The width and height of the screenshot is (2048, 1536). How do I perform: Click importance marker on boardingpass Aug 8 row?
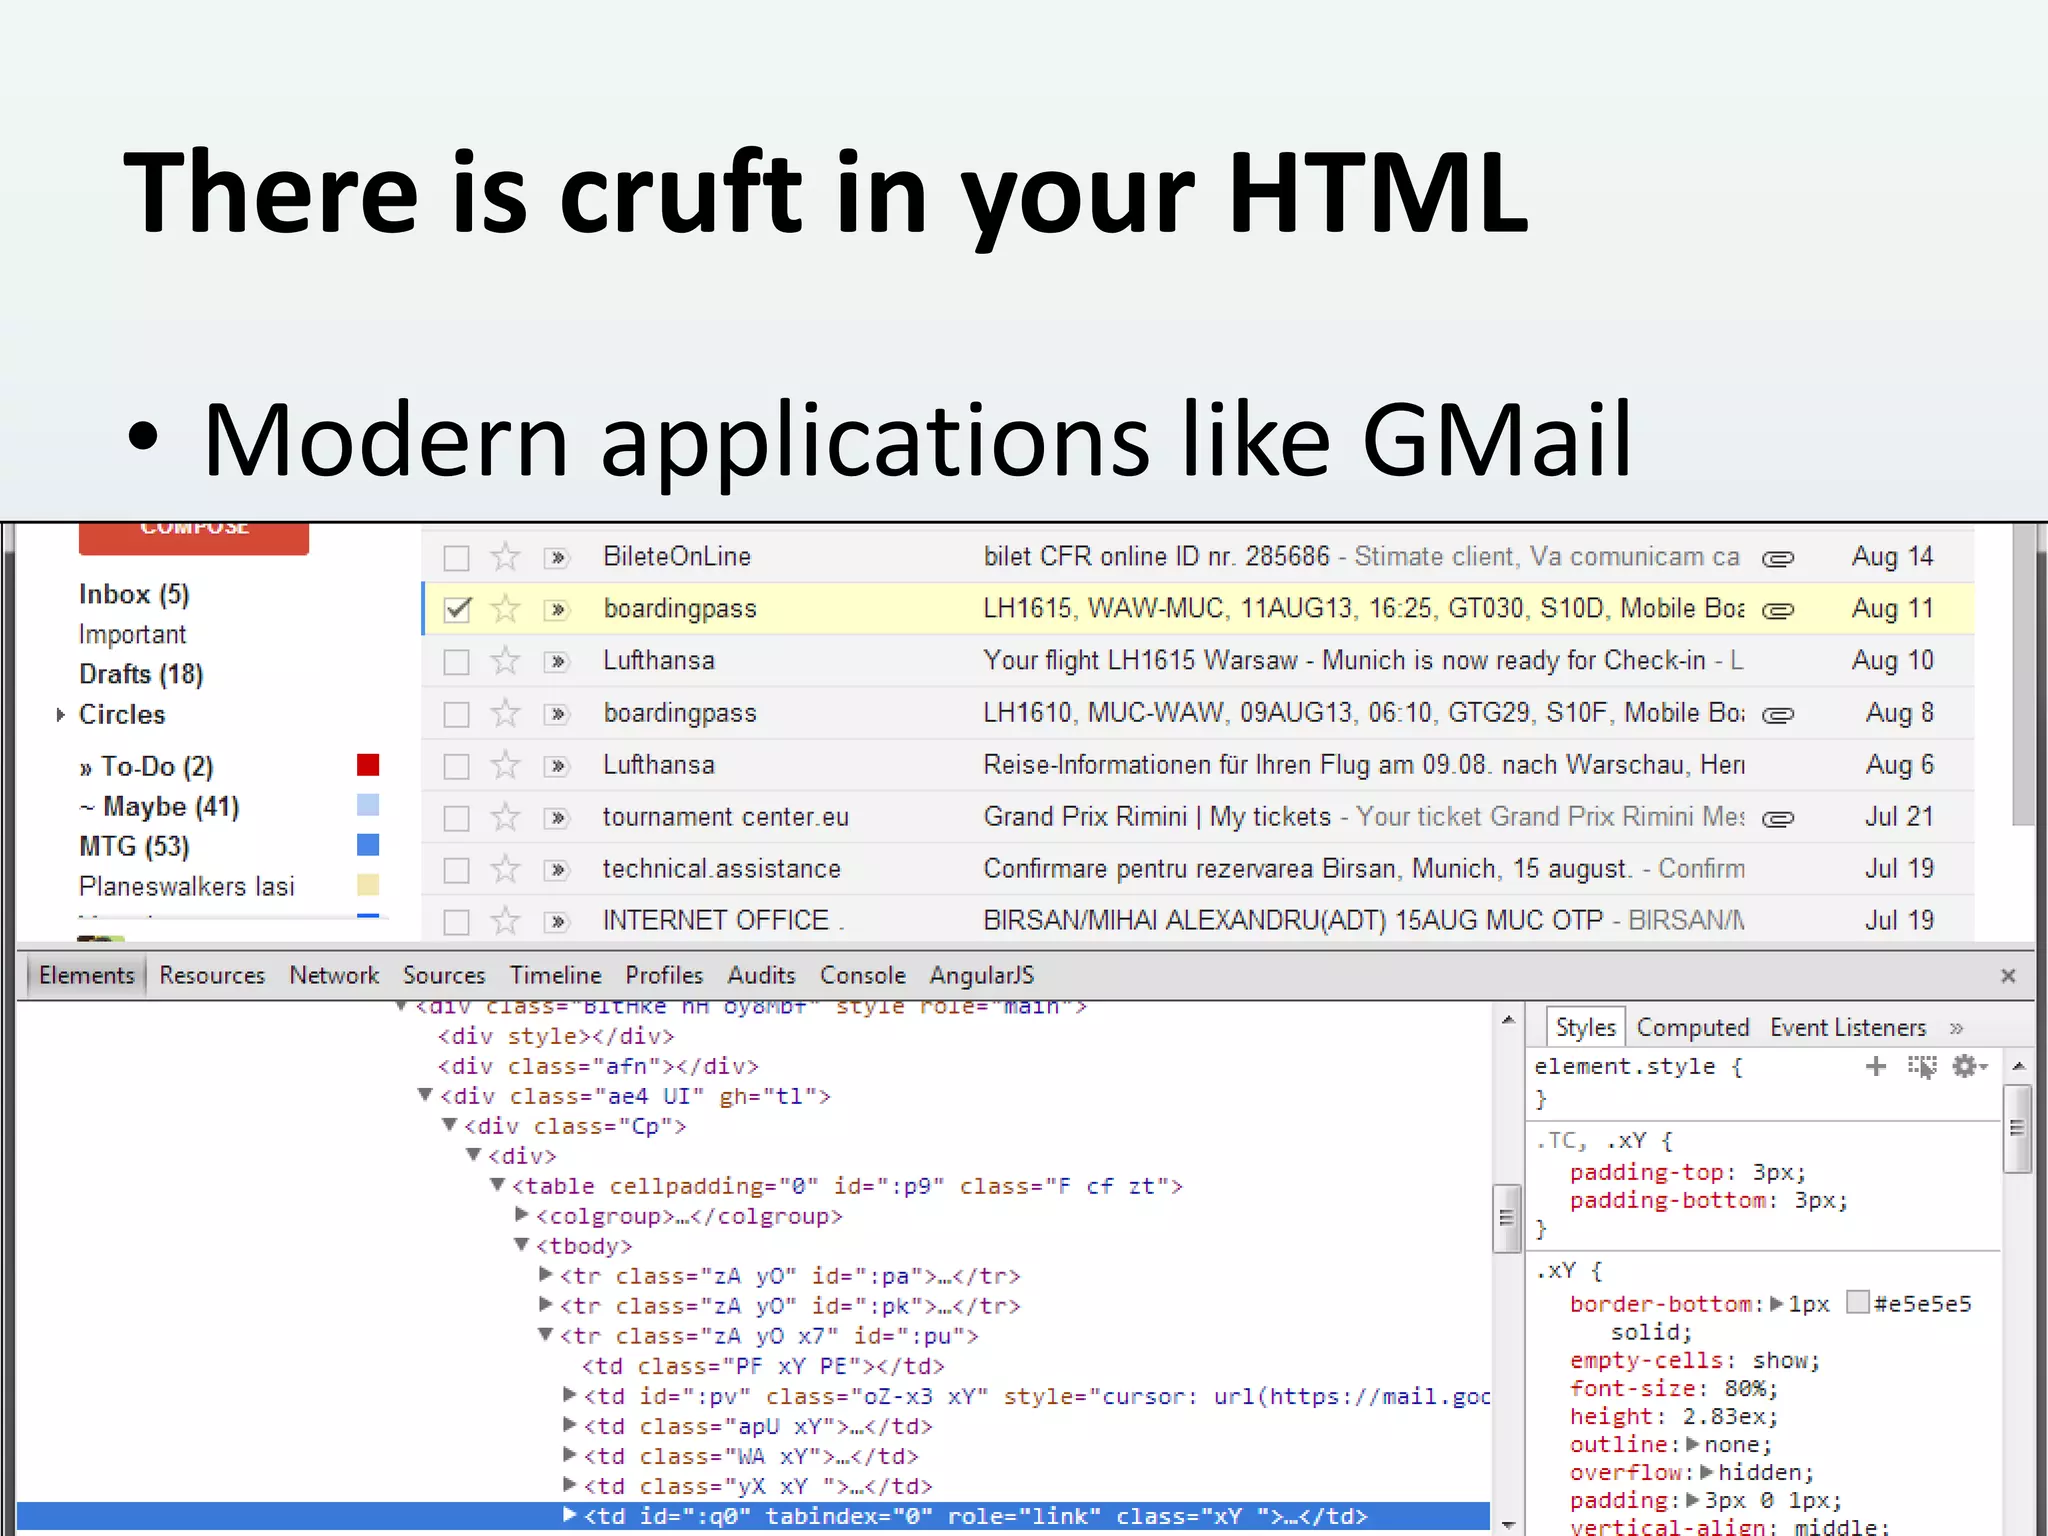[557, 714]
